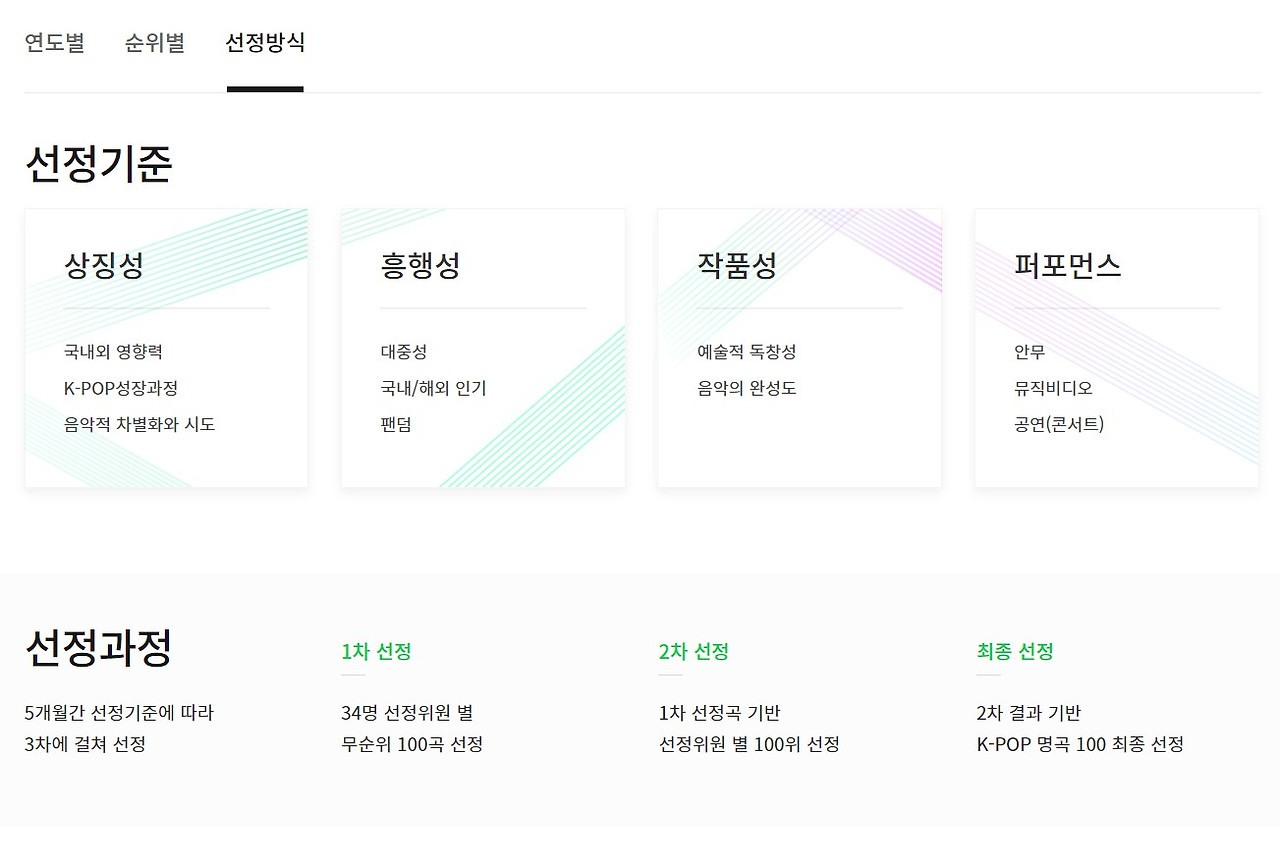Select the 음악의 완성도 item
1280x867 pixels.
tap(747, 388)
